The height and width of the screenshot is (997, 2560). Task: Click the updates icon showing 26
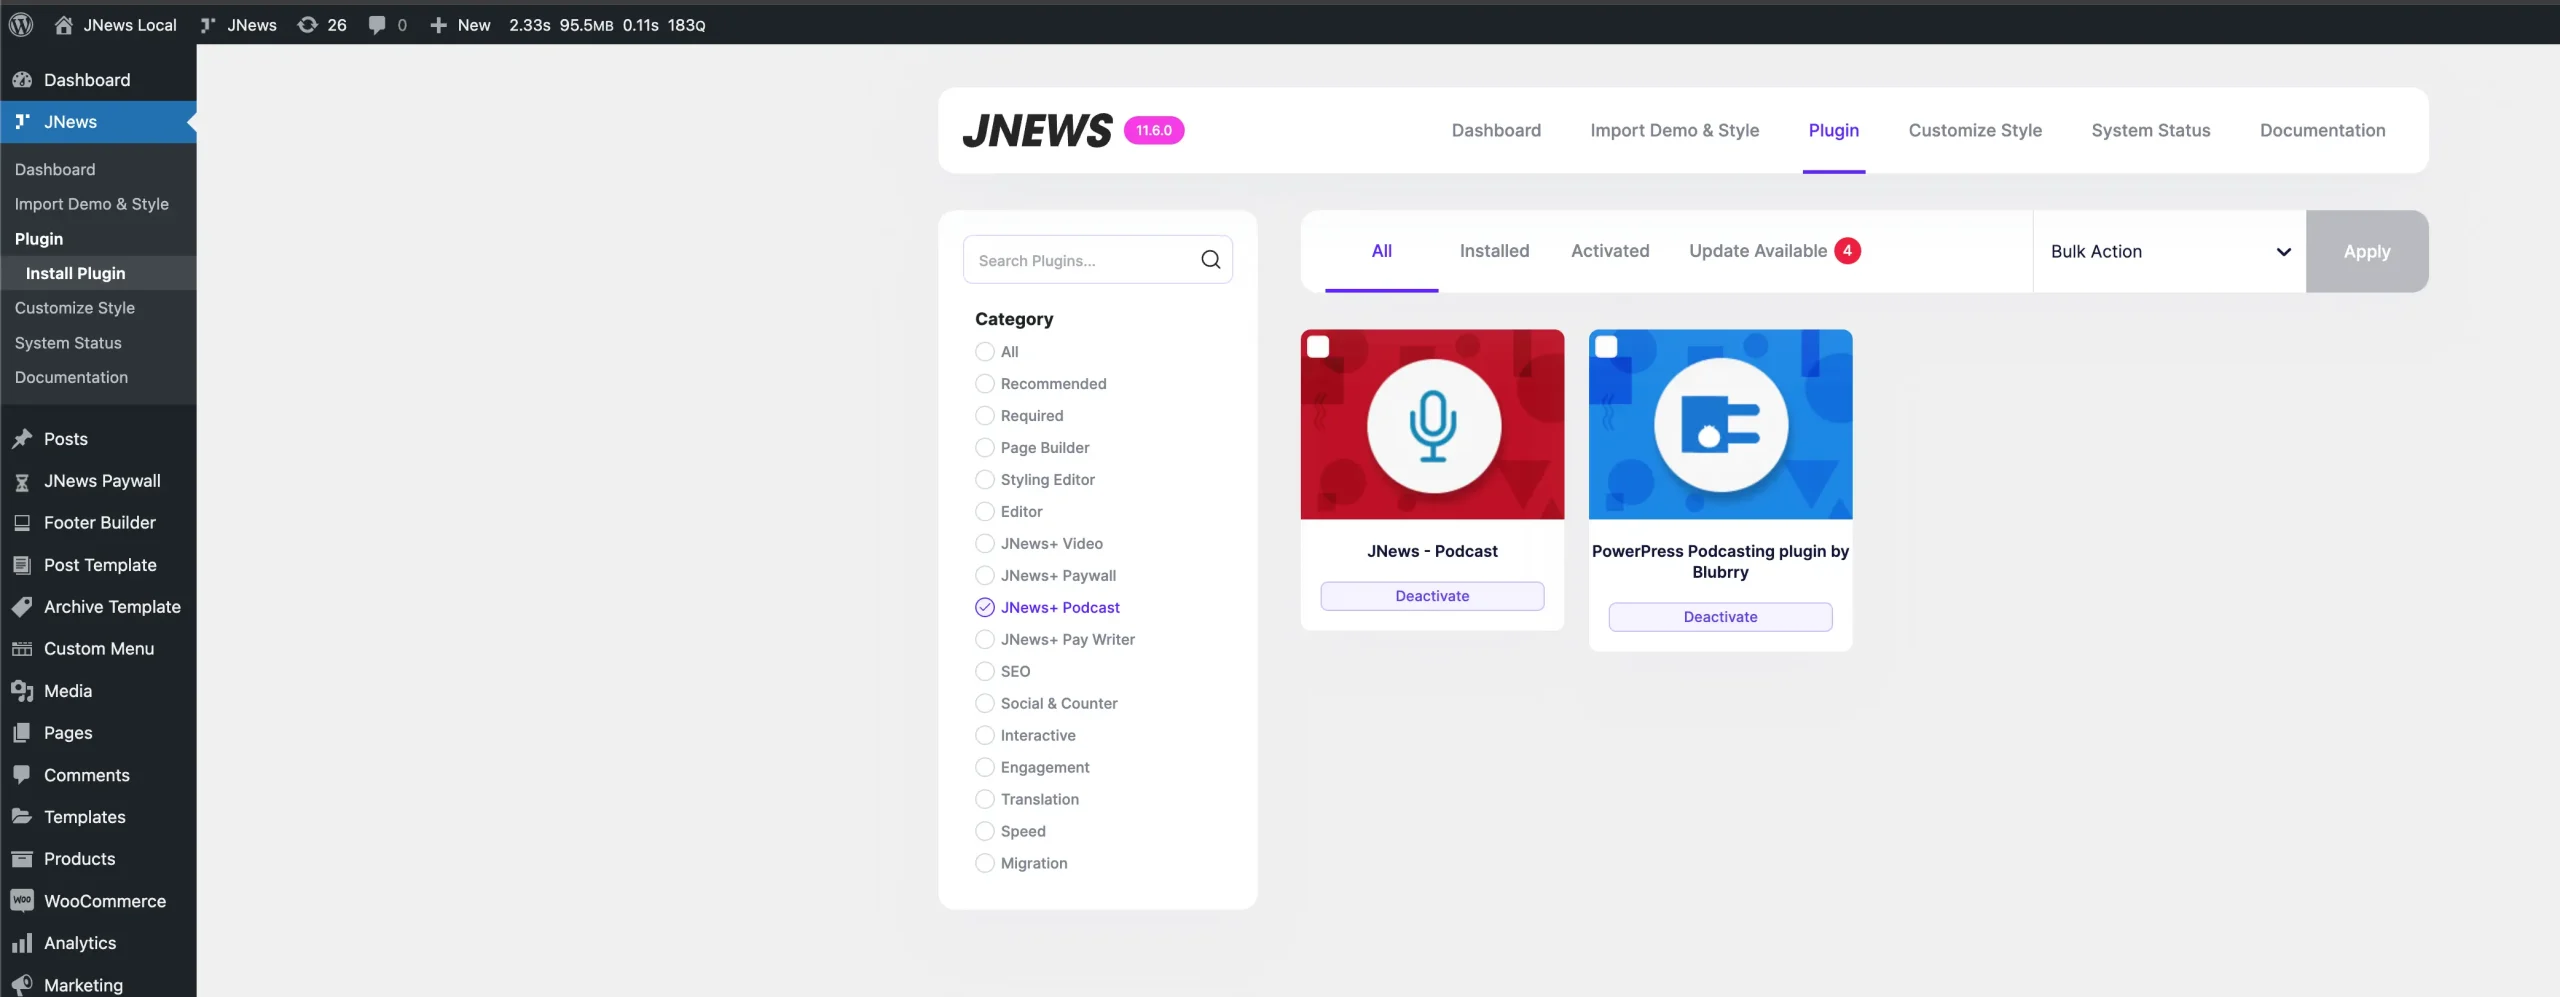click(308, 25)
